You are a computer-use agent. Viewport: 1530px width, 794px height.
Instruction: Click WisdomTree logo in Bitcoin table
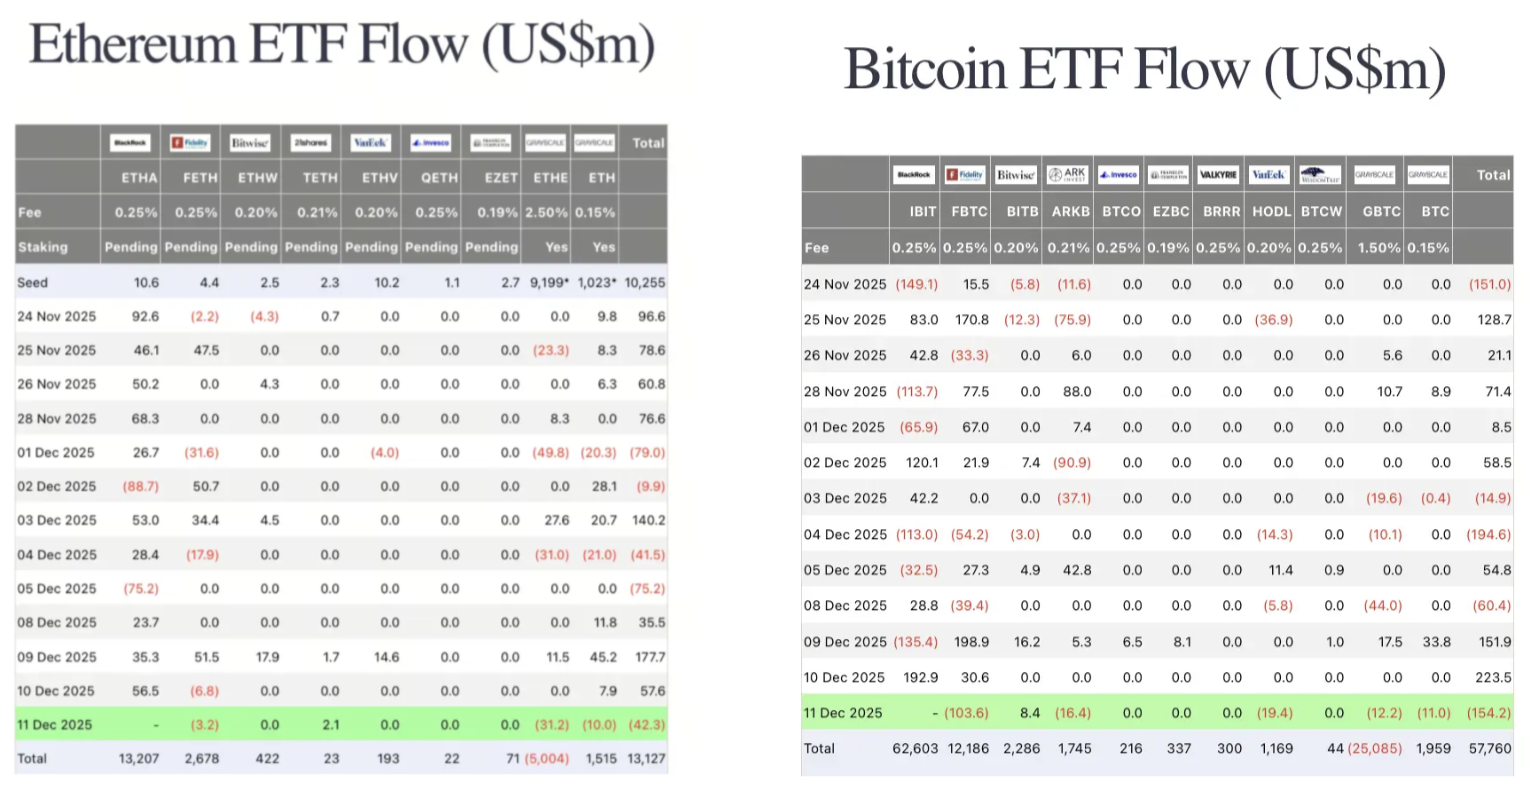[1320, 175]
